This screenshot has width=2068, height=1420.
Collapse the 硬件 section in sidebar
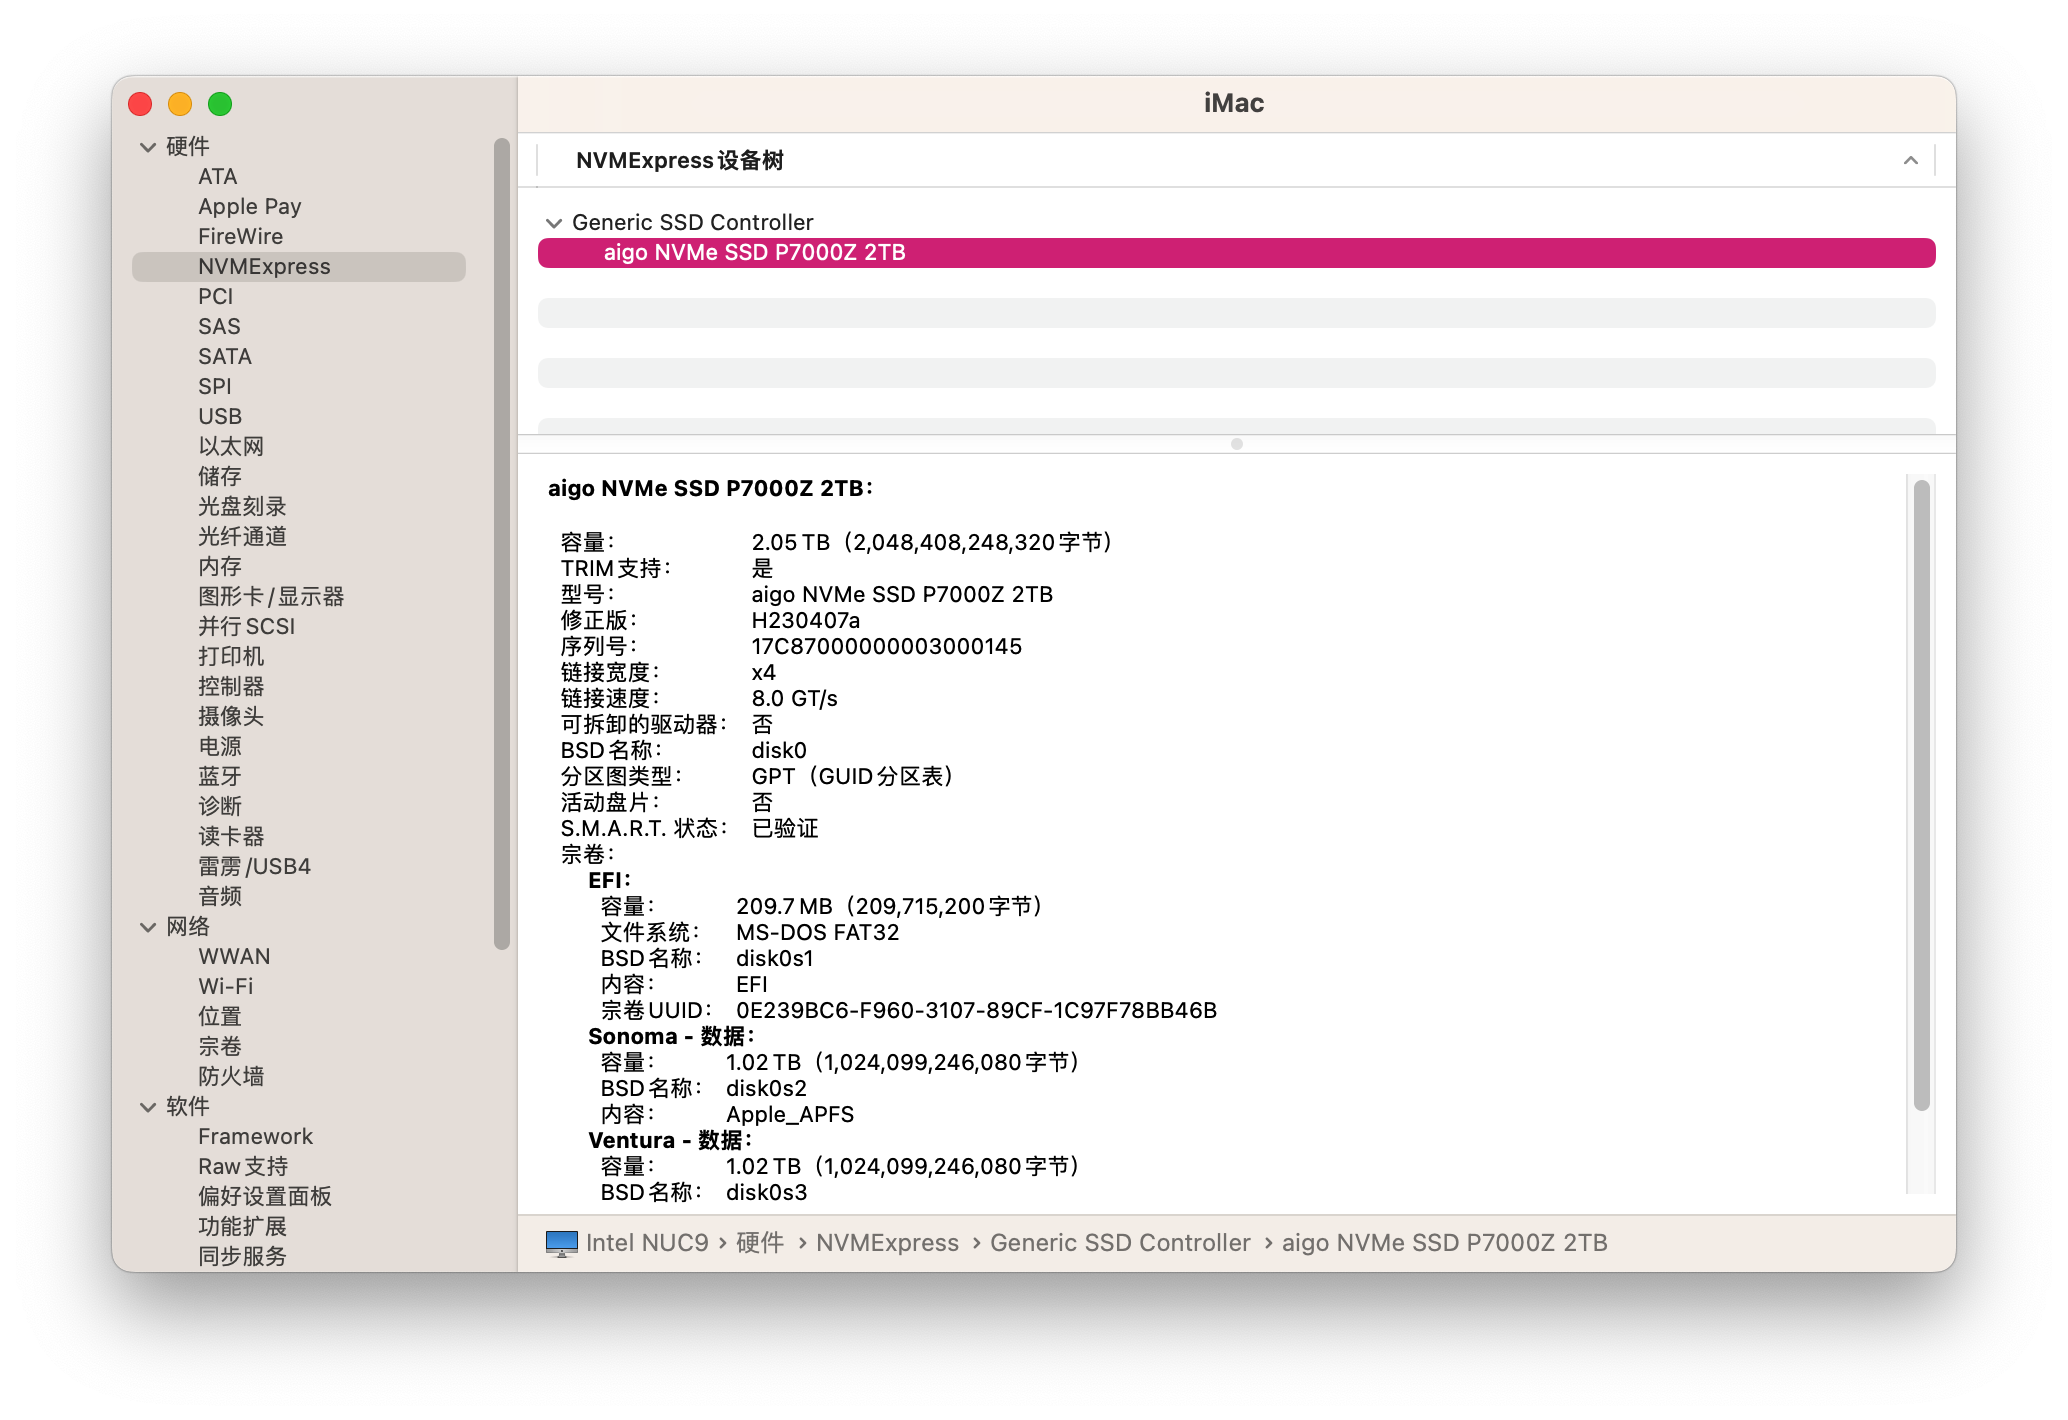(148, 147)
